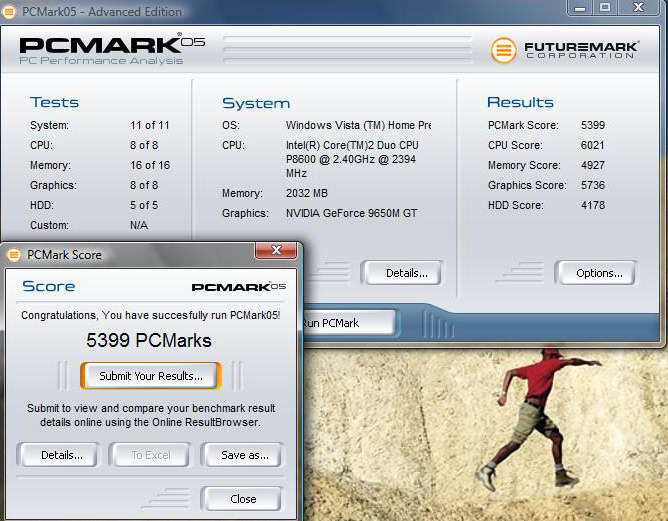Click the System tests count 11 of 11
The image size is (668, 521).
pyautogui.click(x=150, y=125)
